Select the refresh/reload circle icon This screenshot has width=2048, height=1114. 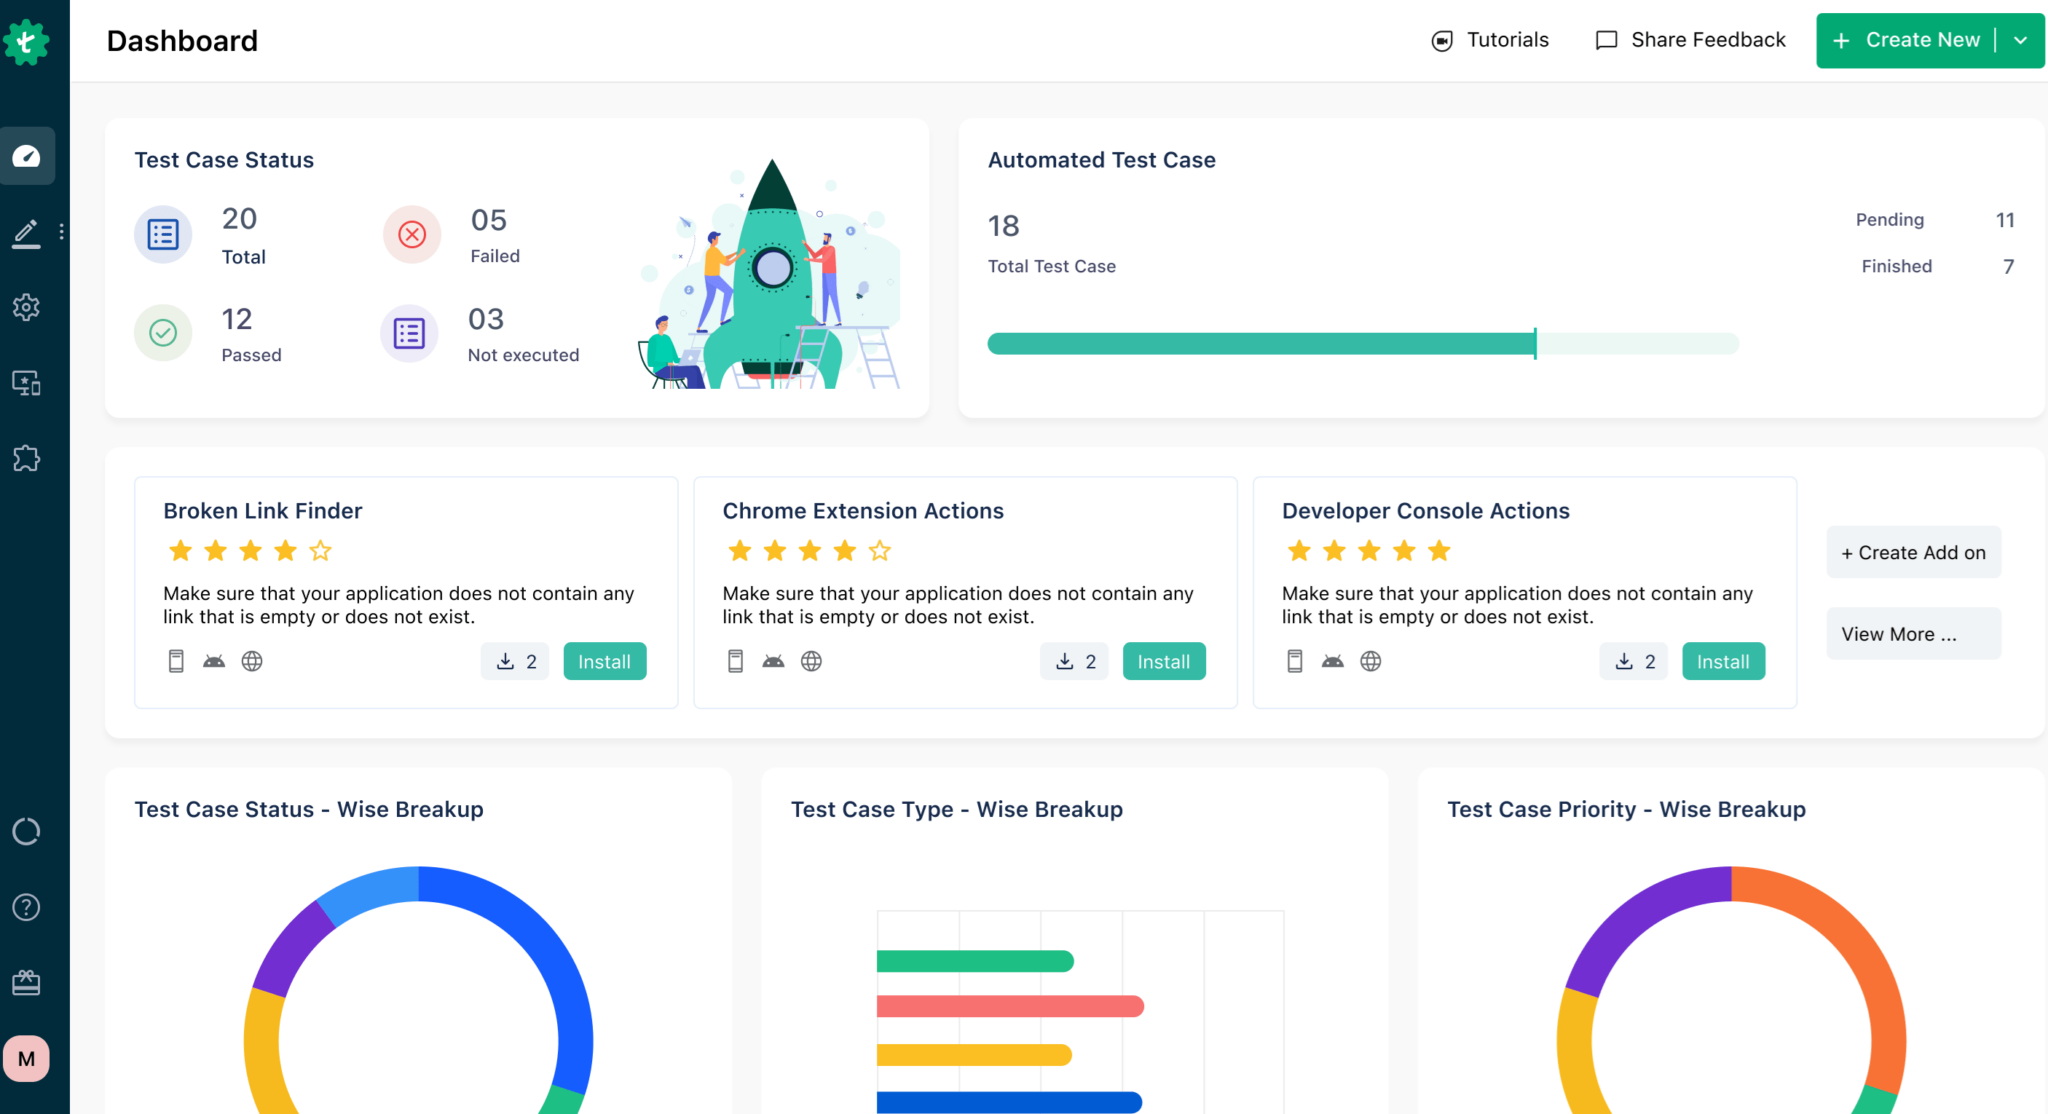coord(26,831)
